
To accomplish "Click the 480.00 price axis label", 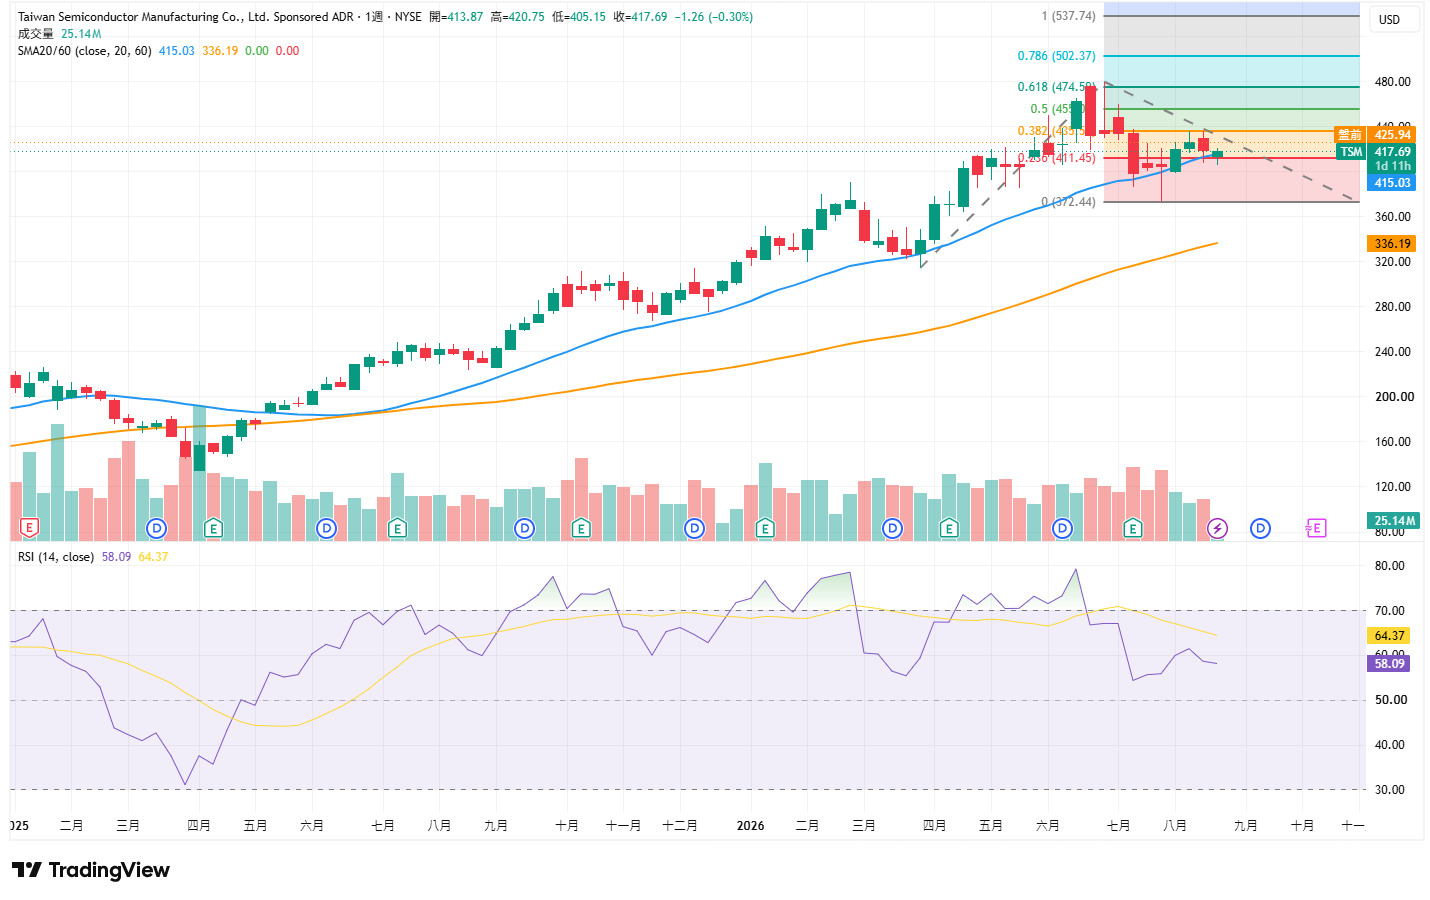I will (x=1393, y=82).
